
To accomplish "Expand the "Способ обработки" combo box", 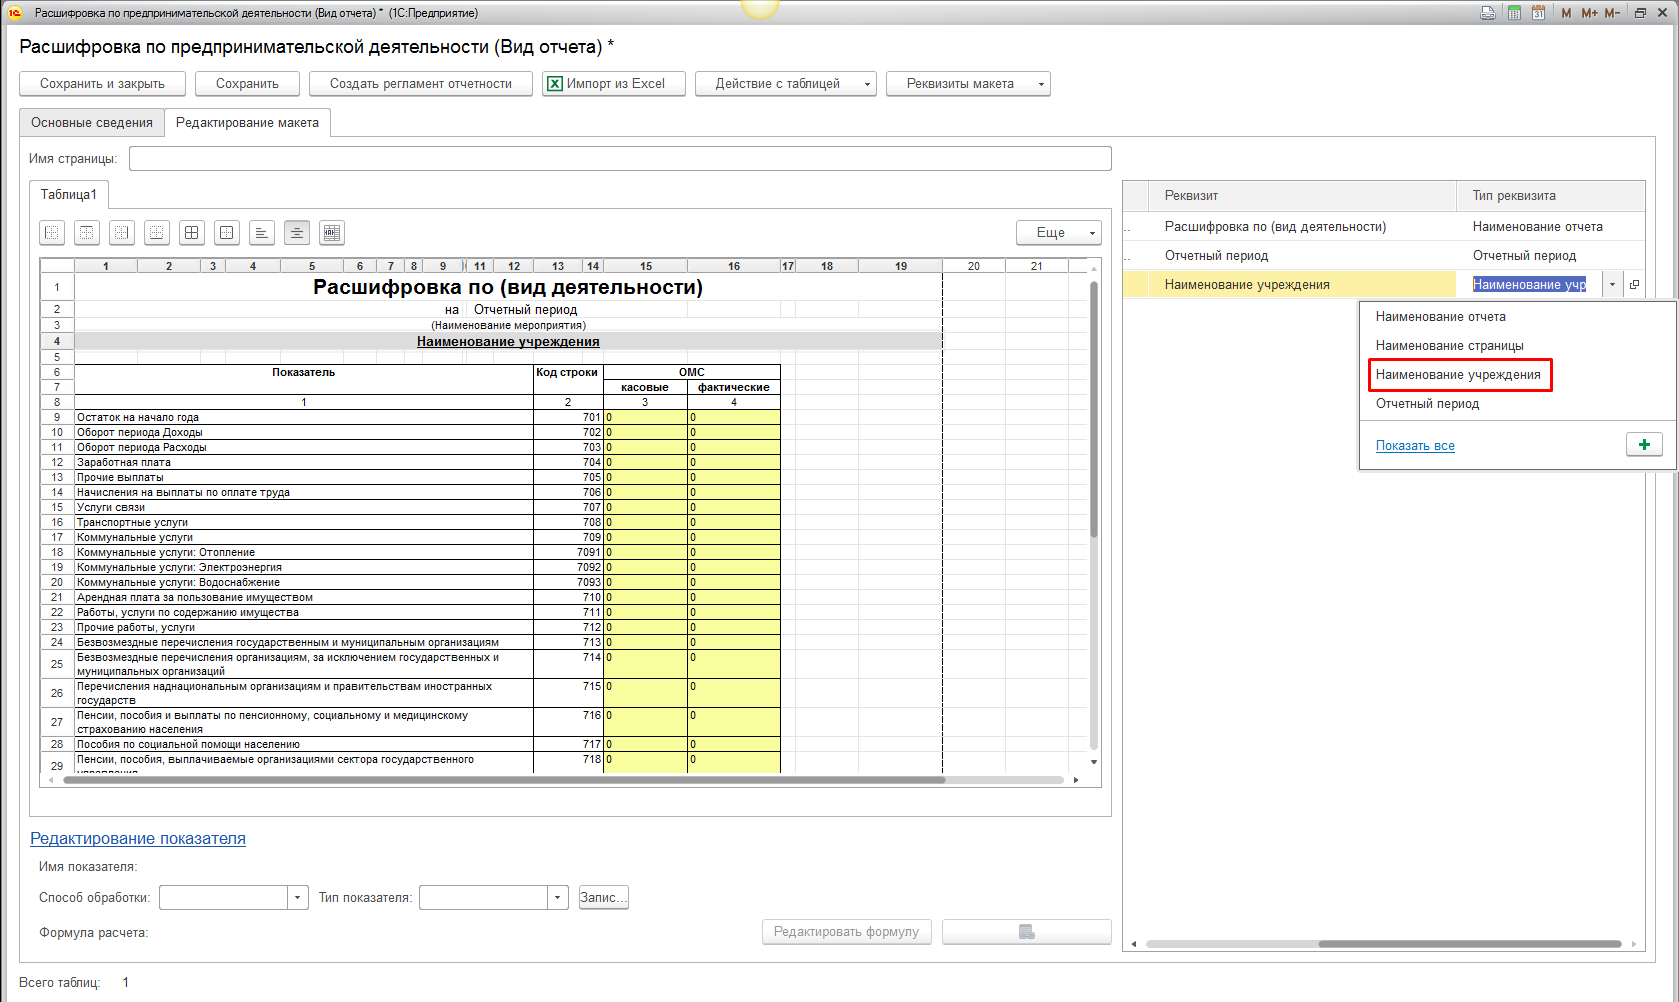I will pyautogui.click(x=297, y=898).
